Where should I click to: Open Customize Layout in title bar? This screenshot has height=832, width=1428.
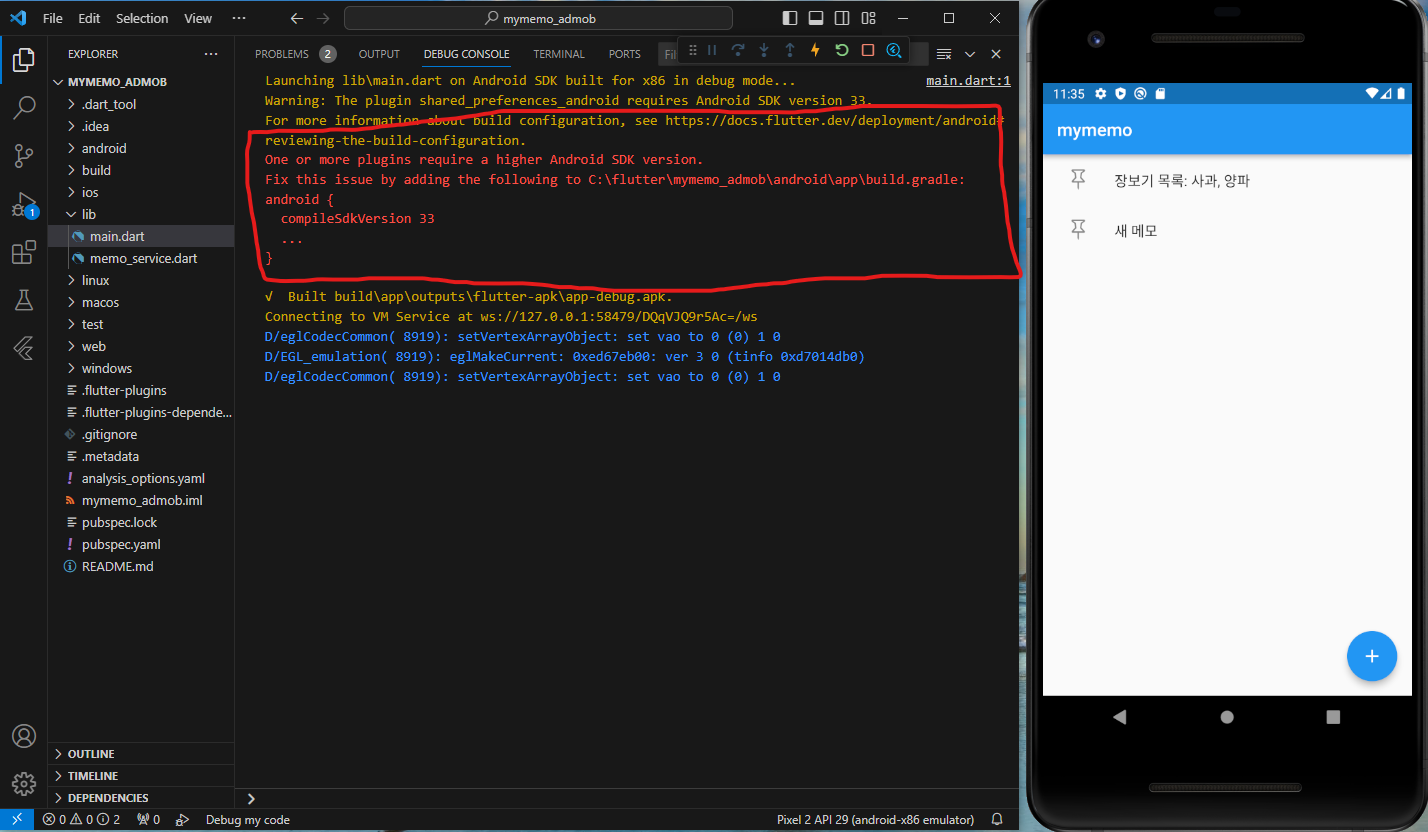(x=868, y=18)
